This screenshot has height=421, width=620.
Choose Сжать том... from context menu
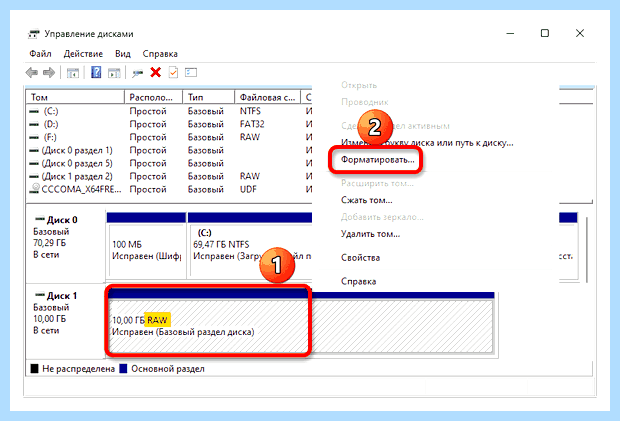367,200
